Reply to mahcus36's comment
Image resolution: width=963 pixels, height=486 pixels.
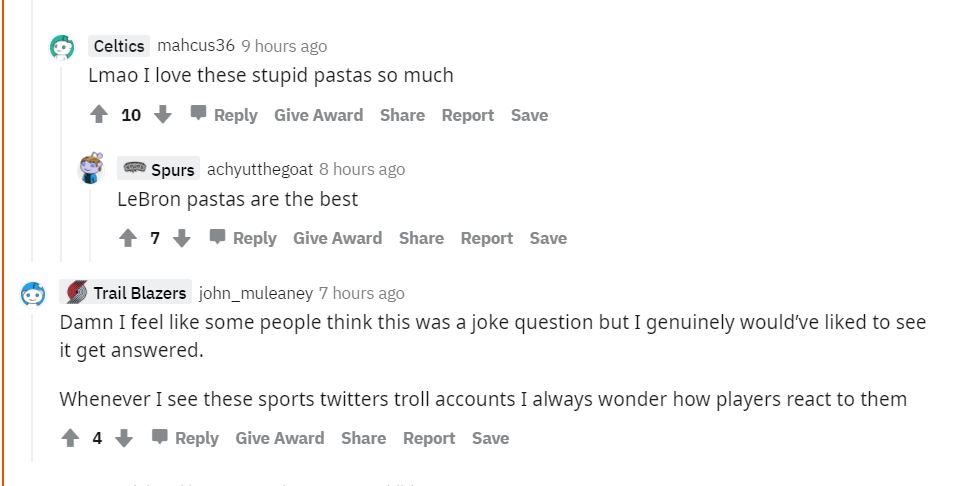coord(225,115)
